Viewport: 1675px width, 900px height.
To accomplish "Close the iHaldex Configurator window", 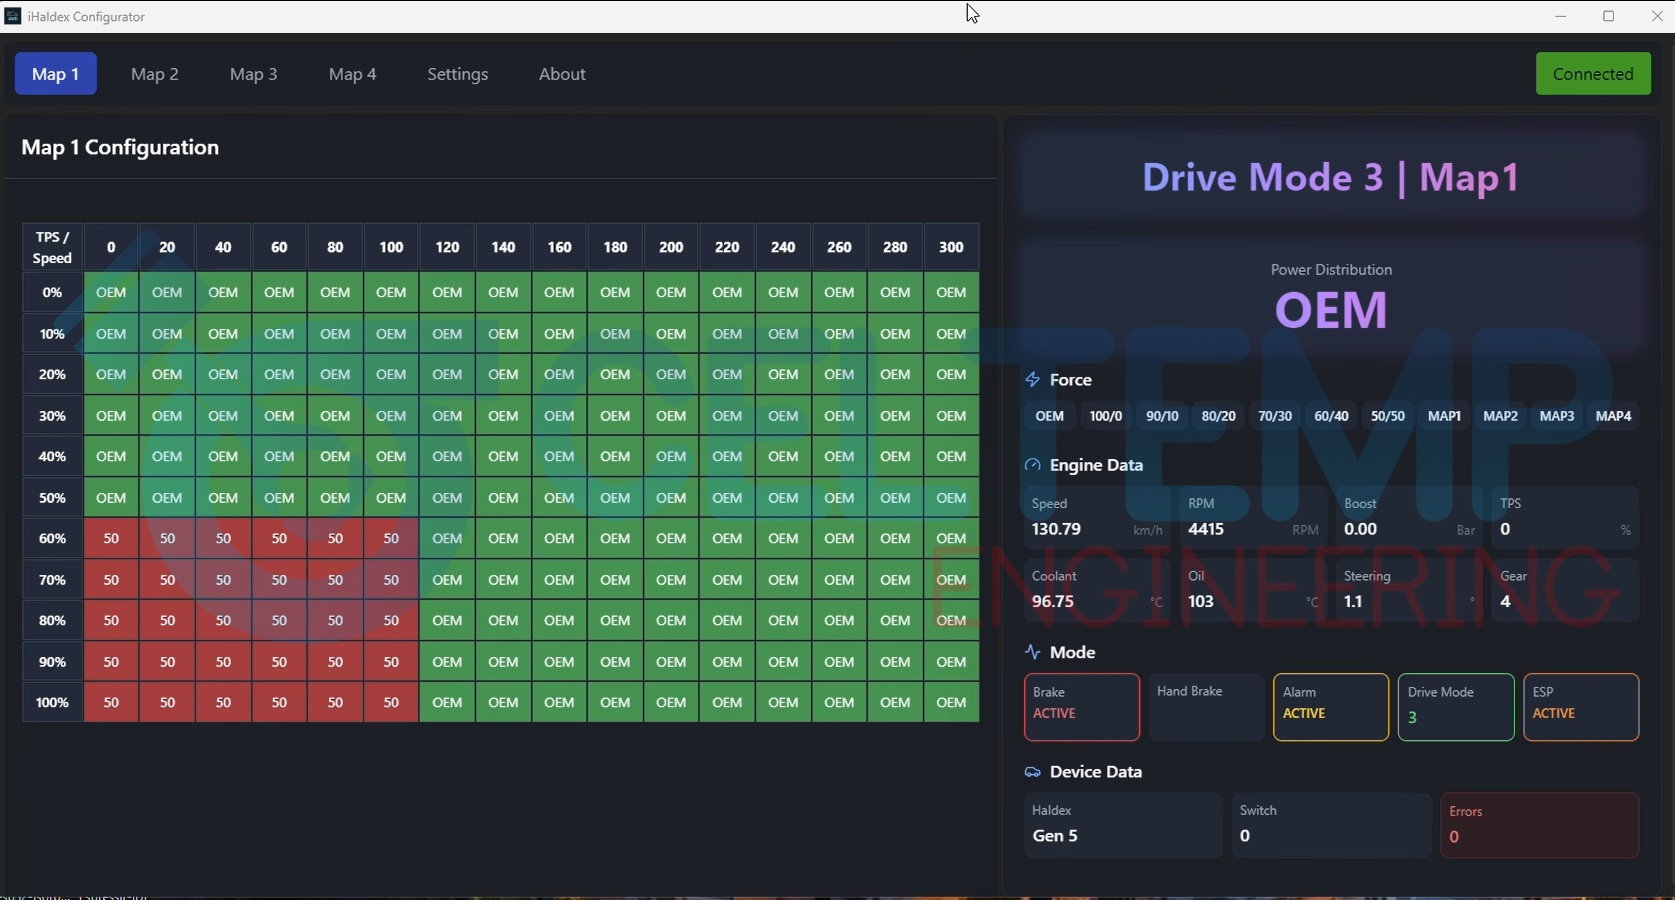I will (x=1656, y=16).
